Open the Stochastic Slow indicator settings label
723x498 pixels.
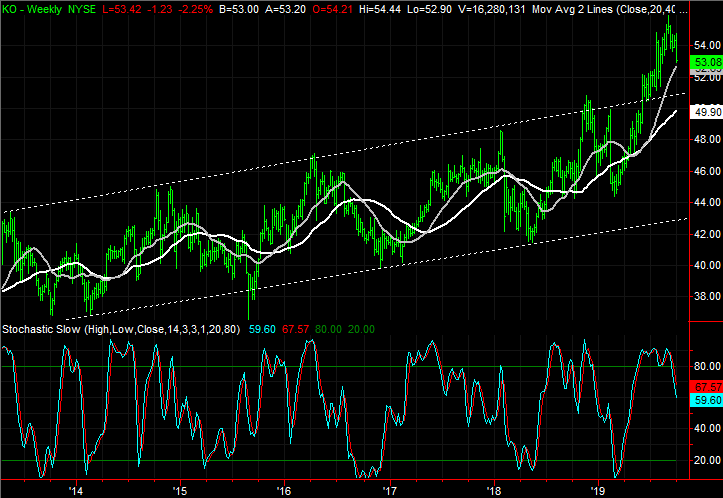[121, 329]
